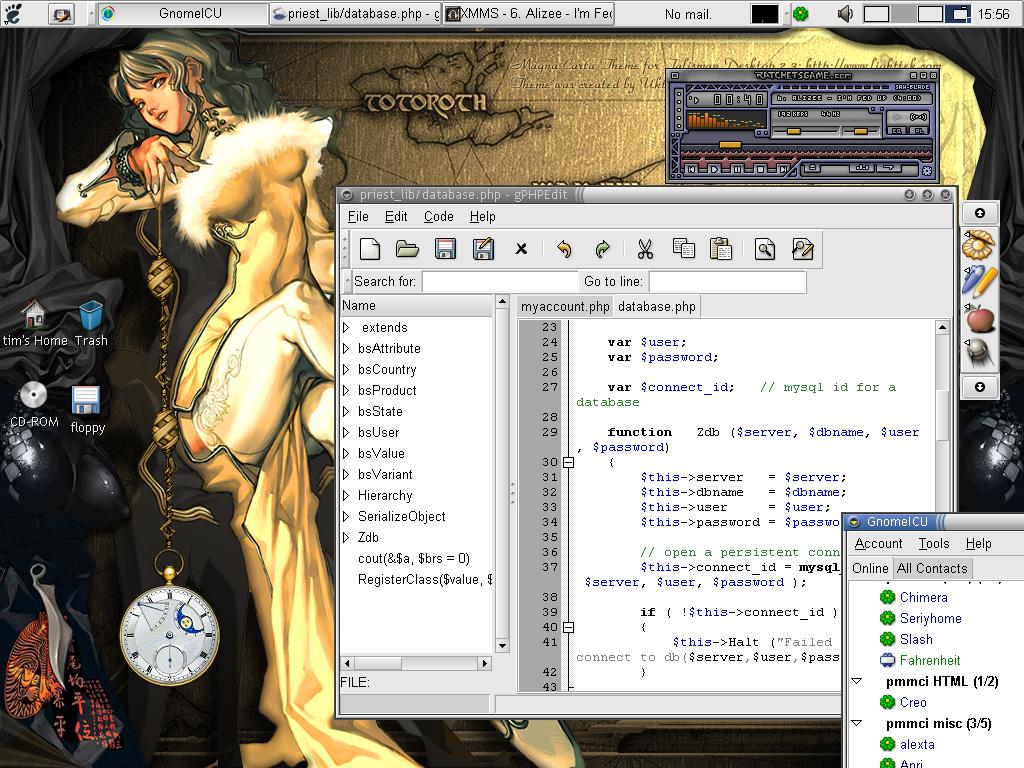Switch to the myaccount.php tab

(565, 306)
